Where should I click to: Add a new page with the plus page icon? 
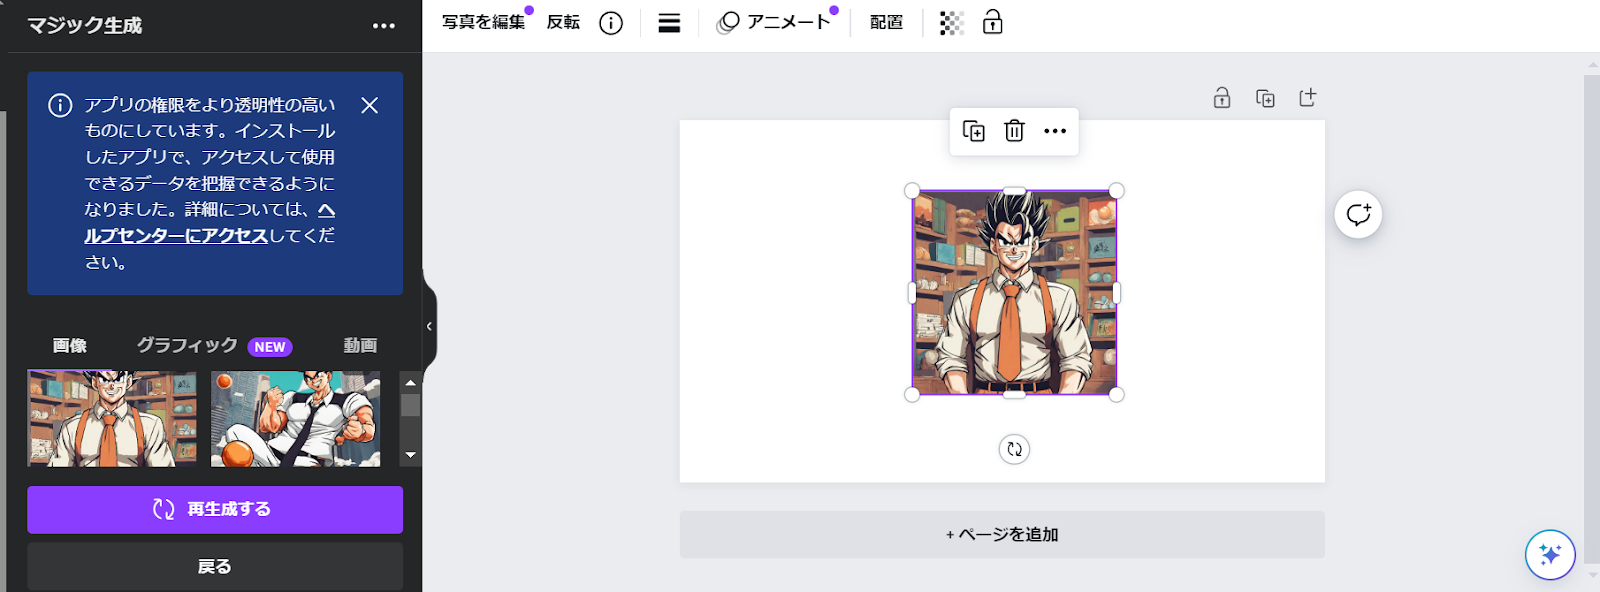[1307, 97]
